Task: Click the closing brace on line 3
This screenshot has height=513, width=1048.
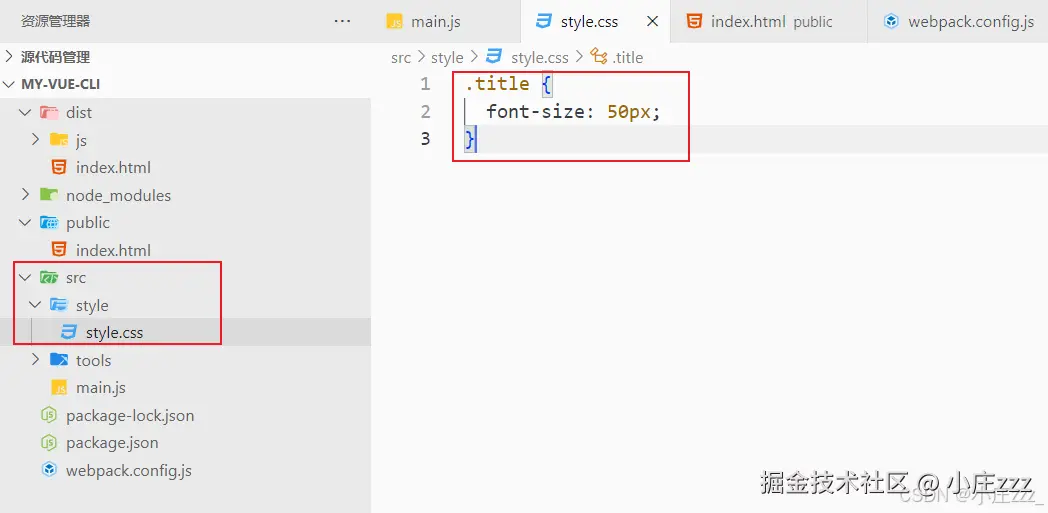Action: [471, 140]
